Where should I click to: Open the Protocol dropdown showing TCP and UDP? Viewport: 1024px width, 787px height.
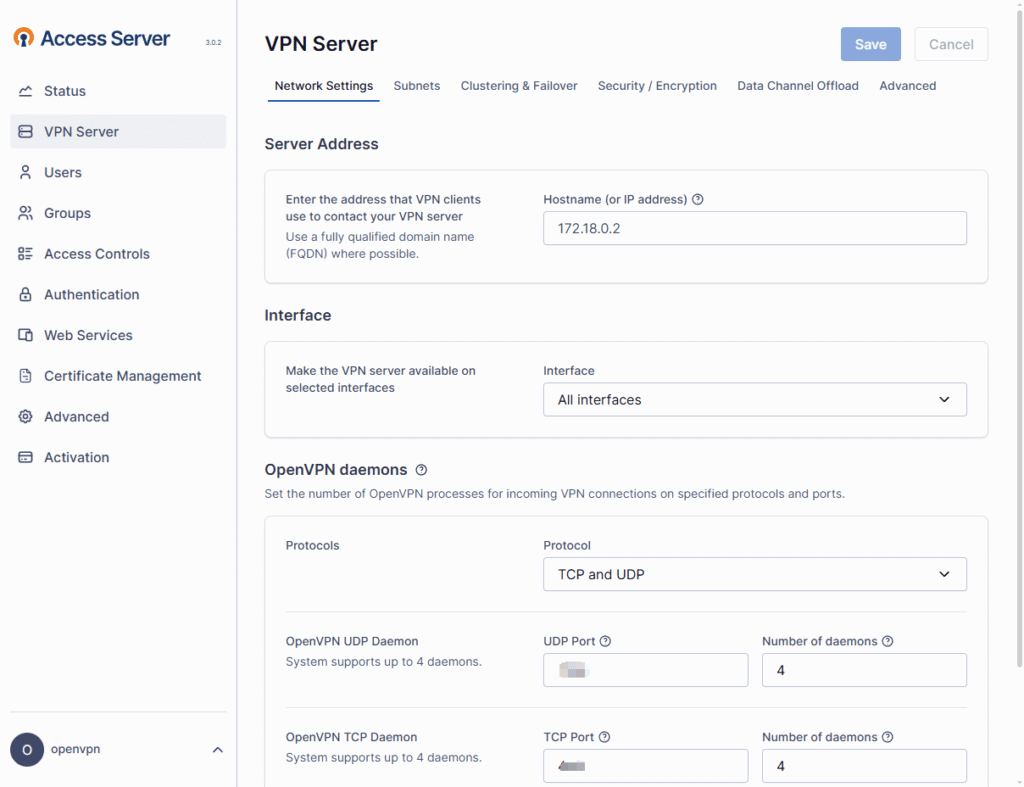click(x=754, y=574)
